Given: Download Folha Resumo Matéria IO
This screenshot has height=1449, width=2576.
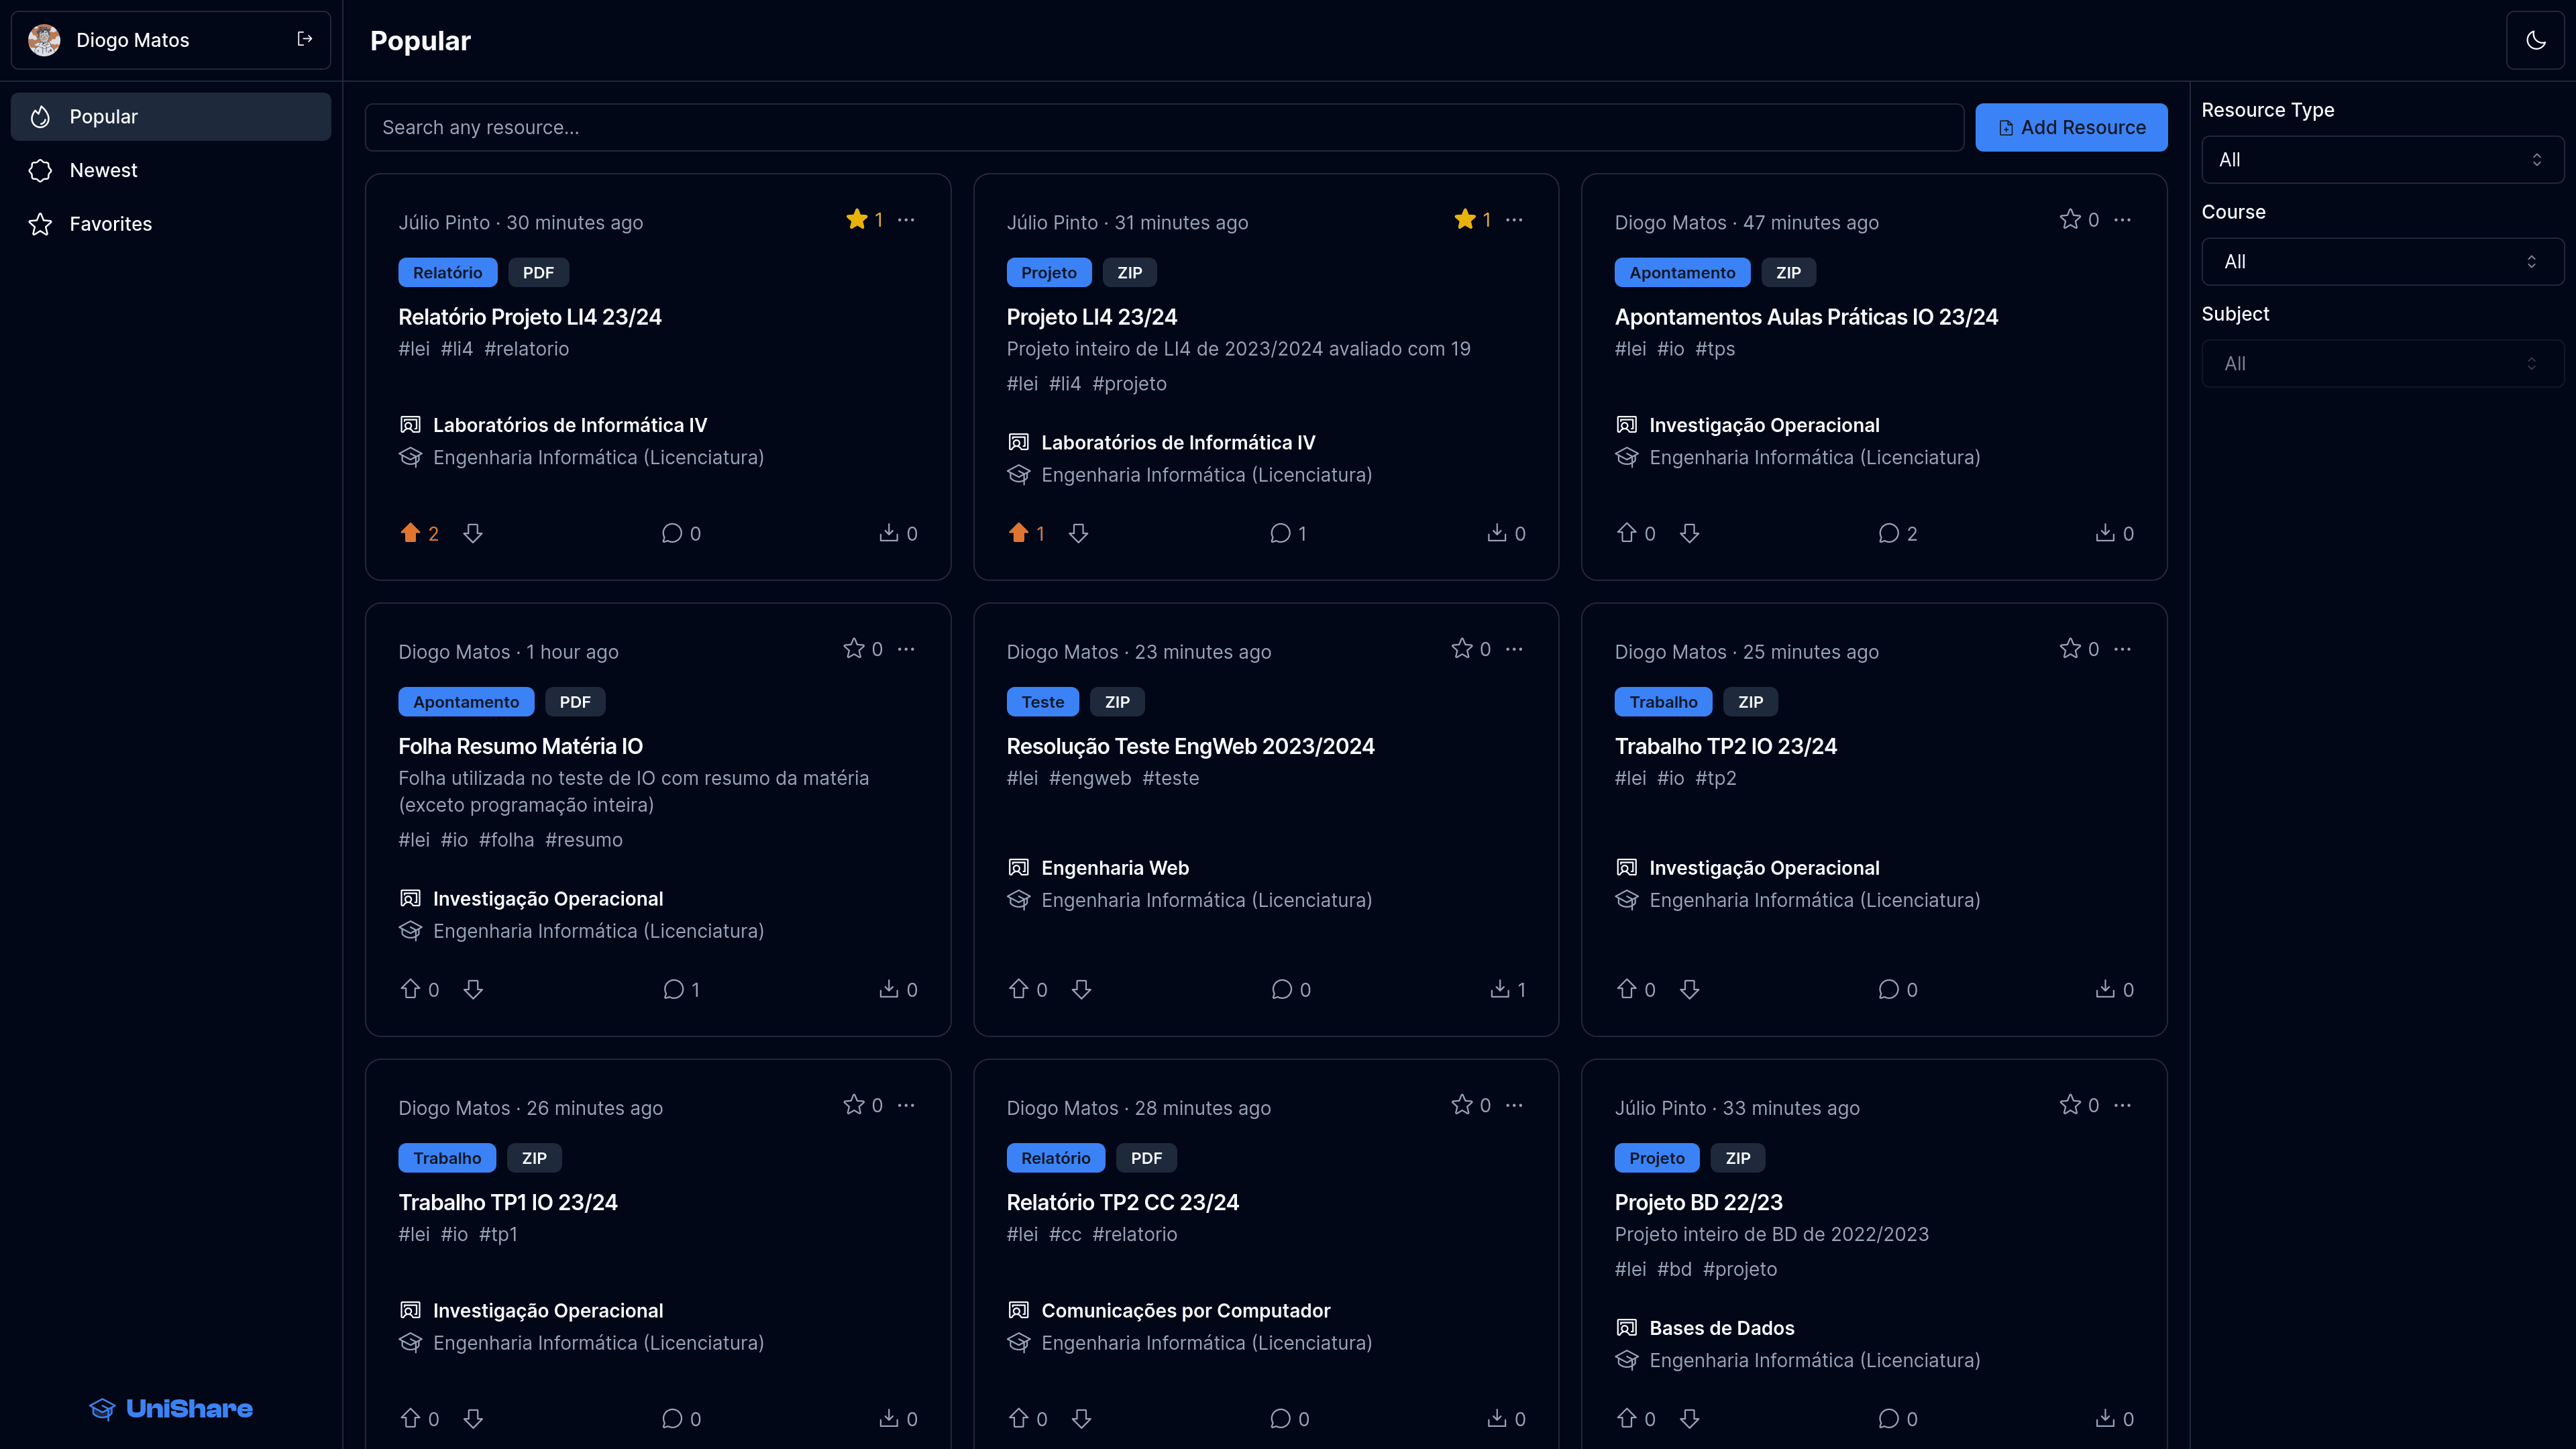Looking at the screenshot, I should coord(898,989).
